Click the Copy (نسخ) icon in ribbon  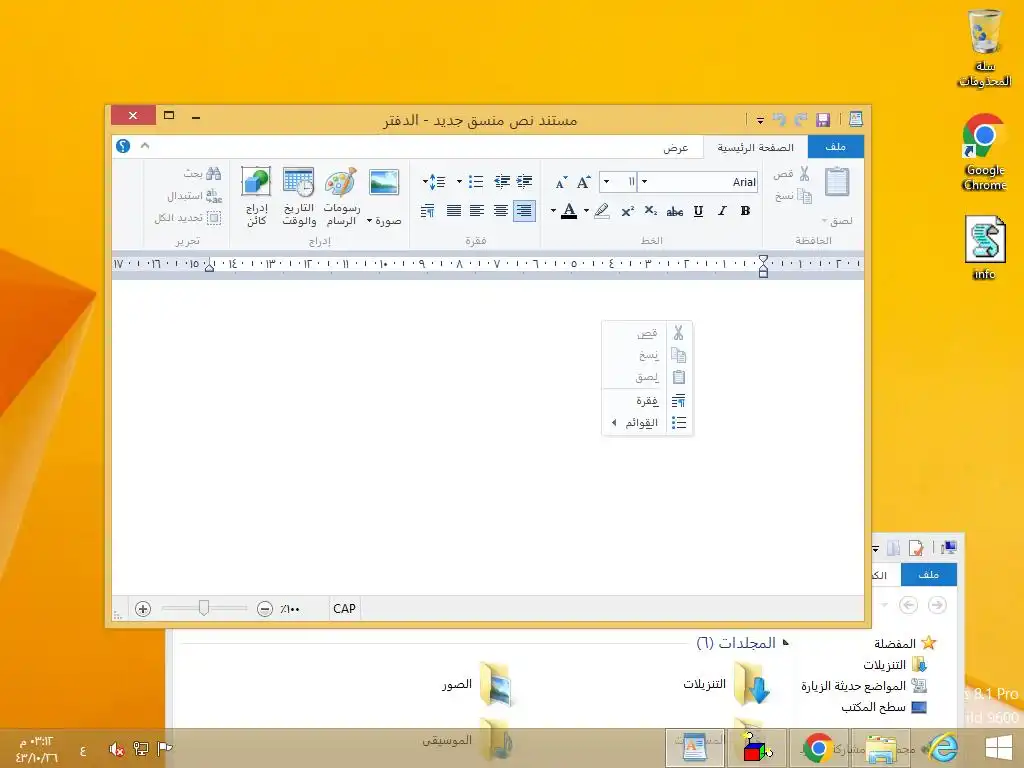click(805, 196)
